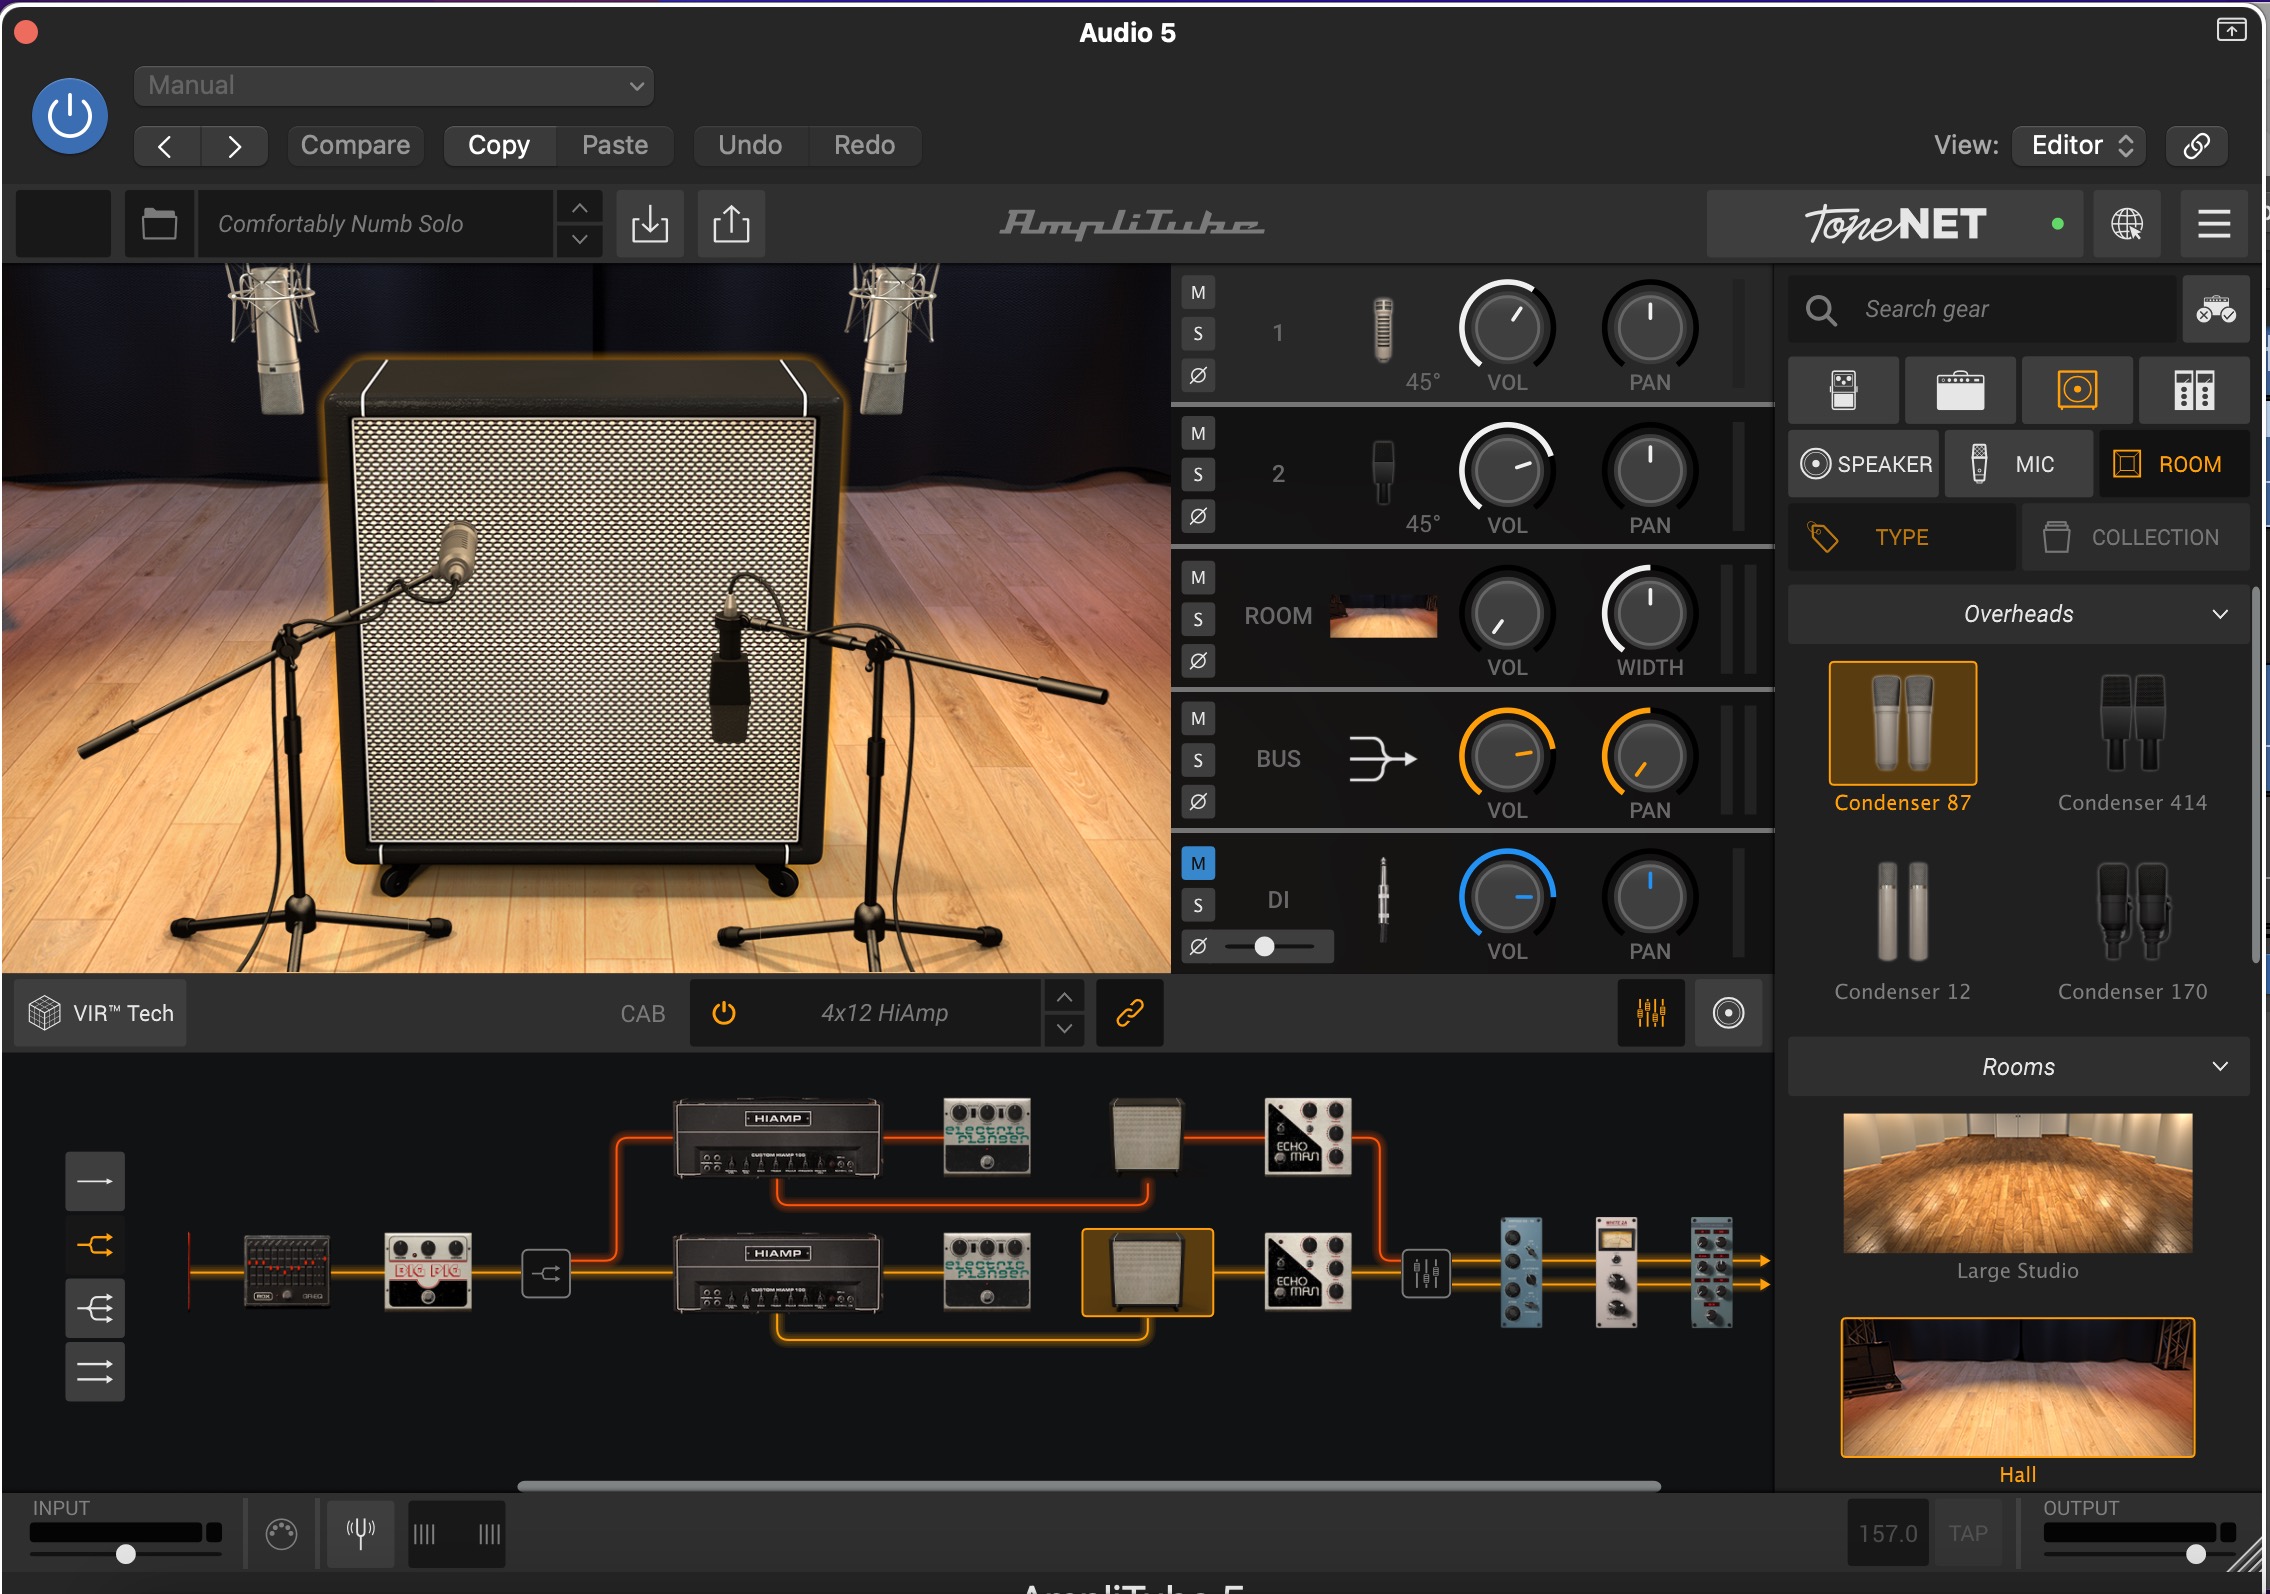Unmute the DI channel

[x=1198, y=863]
